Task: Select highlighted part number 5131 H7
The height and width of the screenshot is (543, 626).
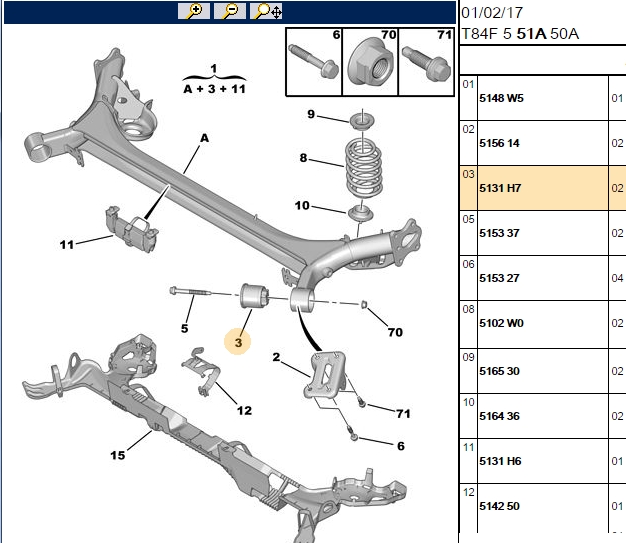Action: [x=543, y=188]
